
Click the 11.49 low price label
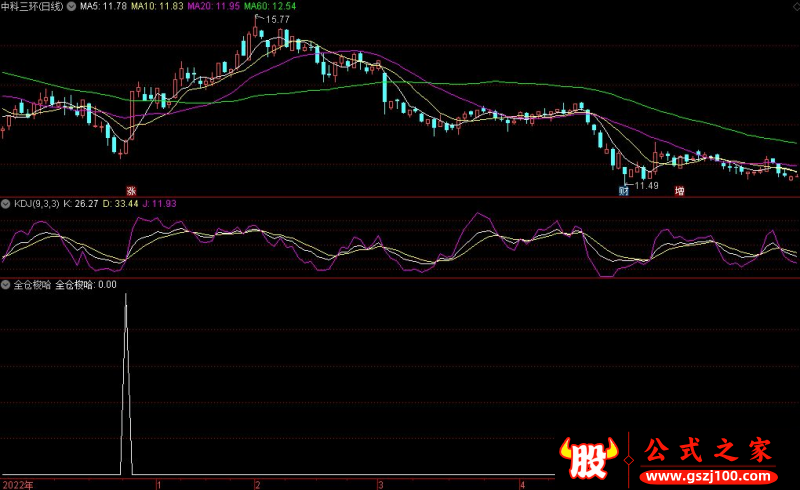(x=647, y=185)
